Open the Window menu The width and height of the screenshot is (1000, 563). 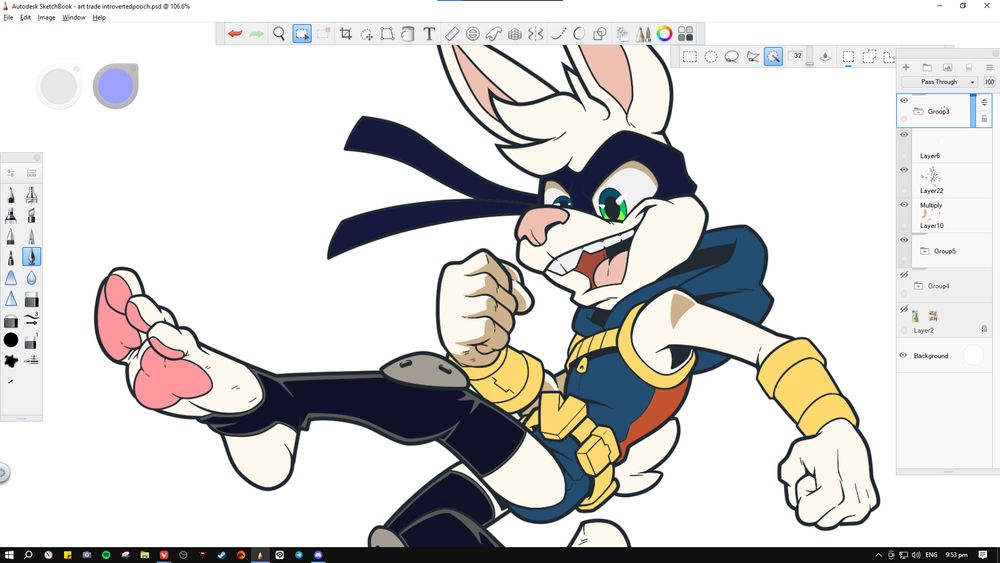pyautogui.click(x=73, y=17)
